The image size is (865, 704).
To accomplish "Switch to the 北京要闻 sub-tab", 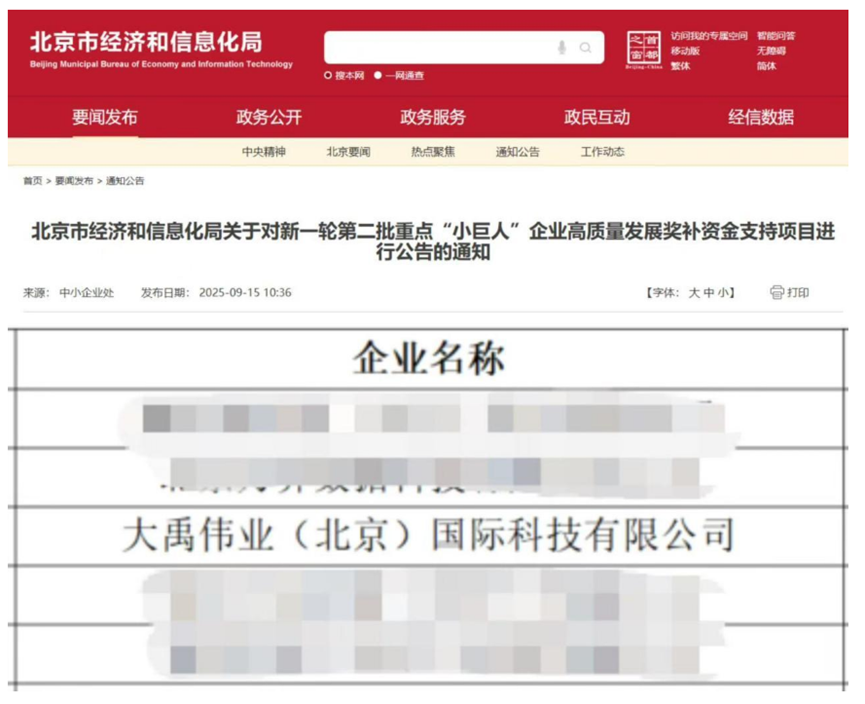I will point(348,152).
